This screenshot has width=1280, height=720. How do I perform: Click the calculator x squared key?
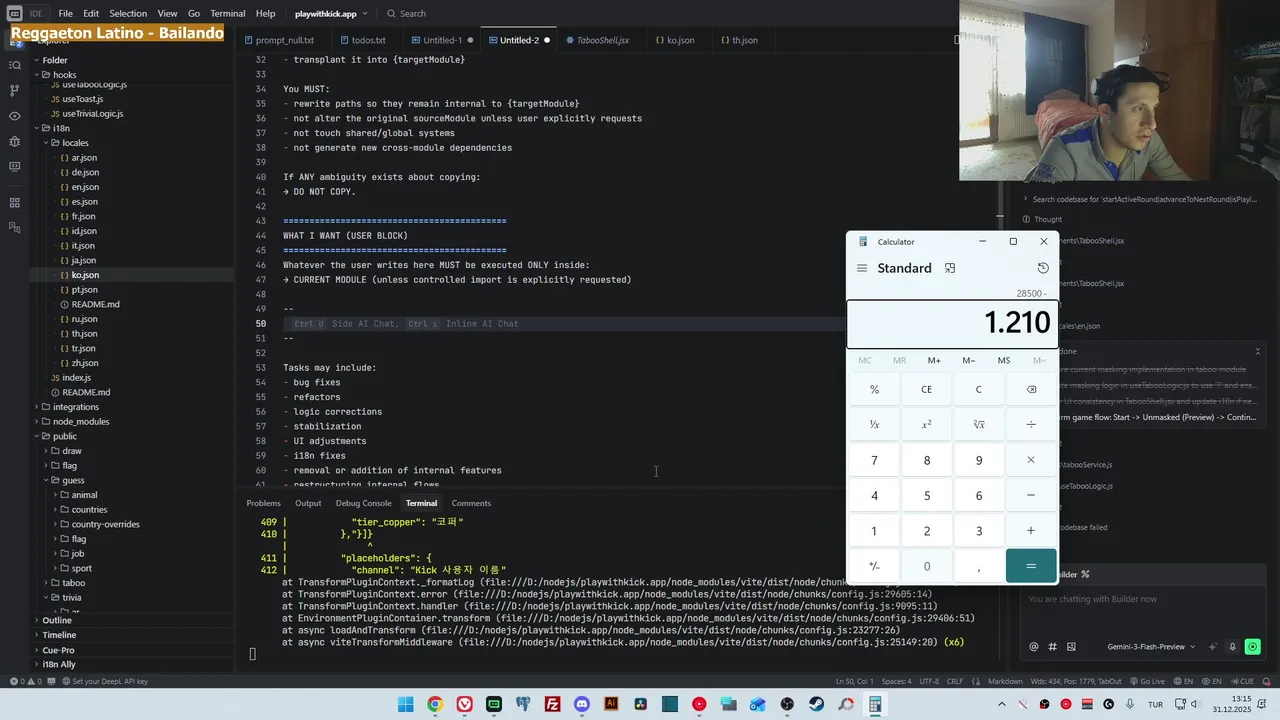click(926, 425)
